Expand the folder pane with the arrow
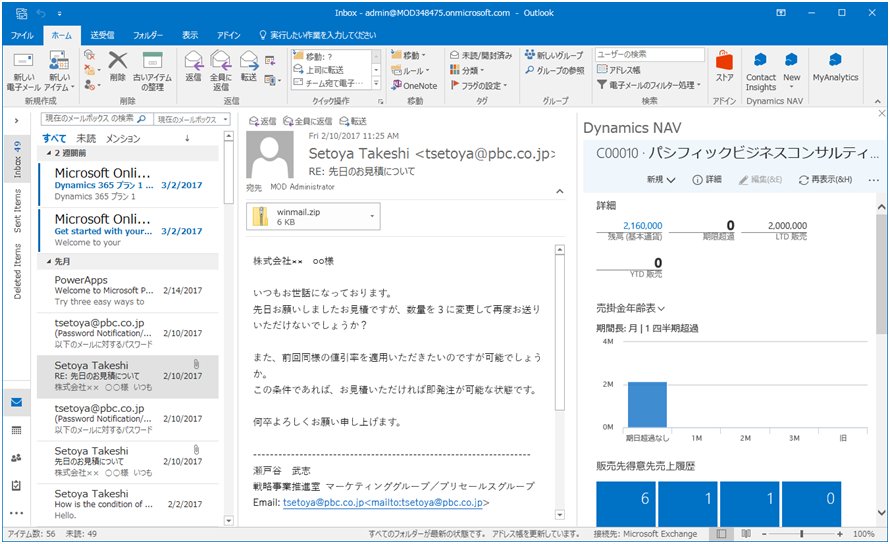This screenshot has width=890, height=544. (16, 120)
